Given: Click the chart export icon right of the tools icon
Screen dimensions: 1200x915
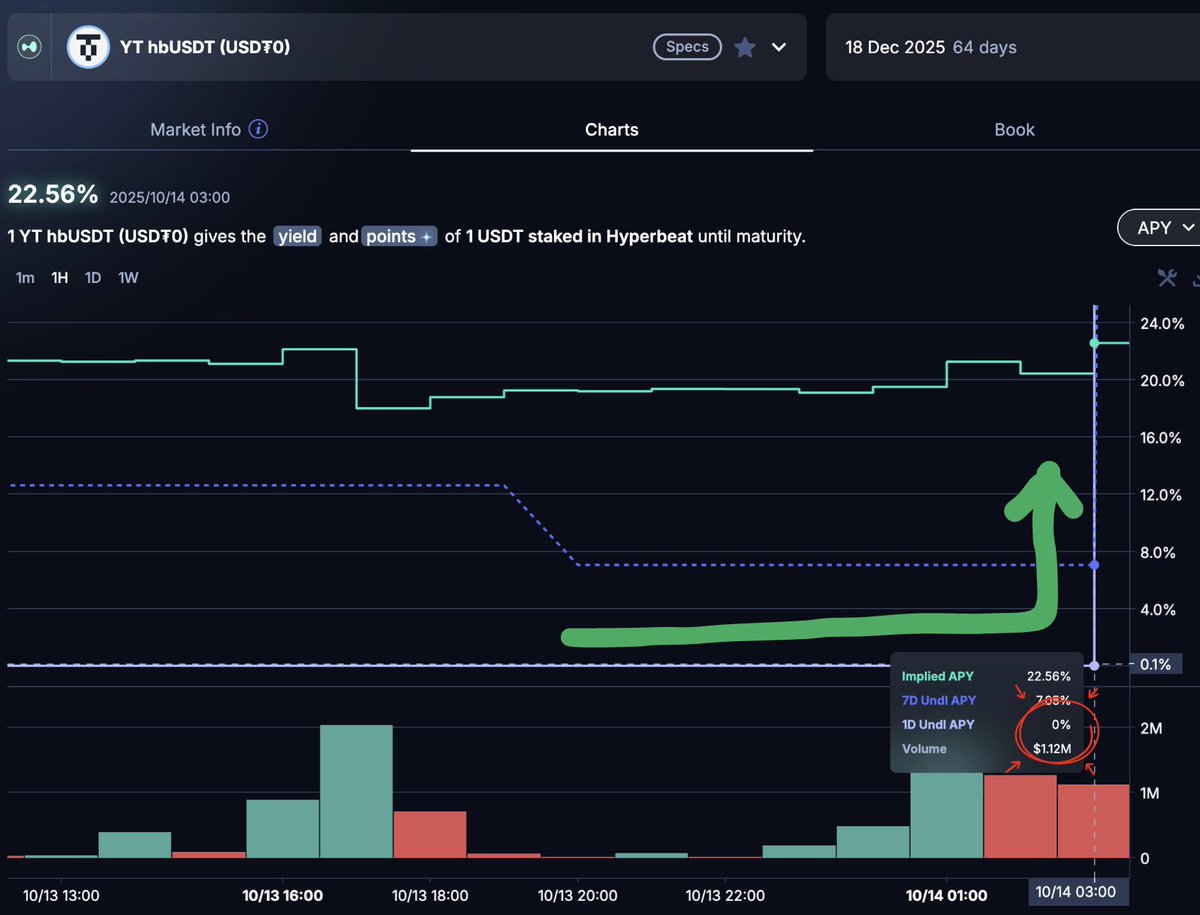Looking at the screenshot, I should (x=1195, y=279).
